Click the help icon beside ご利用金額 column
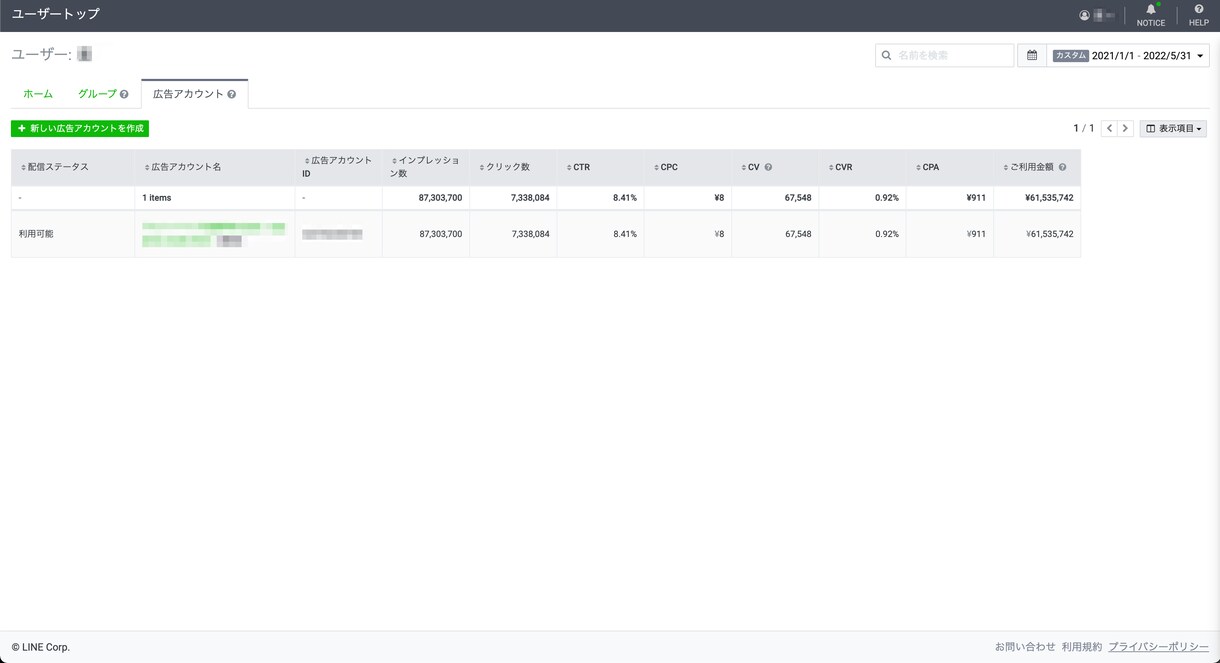This screenshot has width=1220, height=663. (1062, 167)
